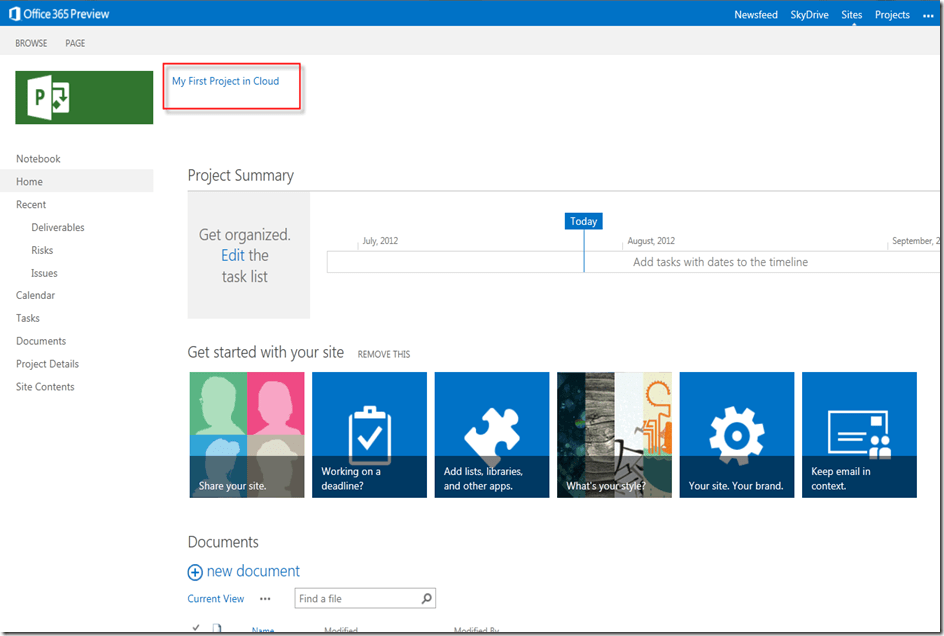
Task: Open the ellipsis menu in top navigation
Action: coord(928,15)
